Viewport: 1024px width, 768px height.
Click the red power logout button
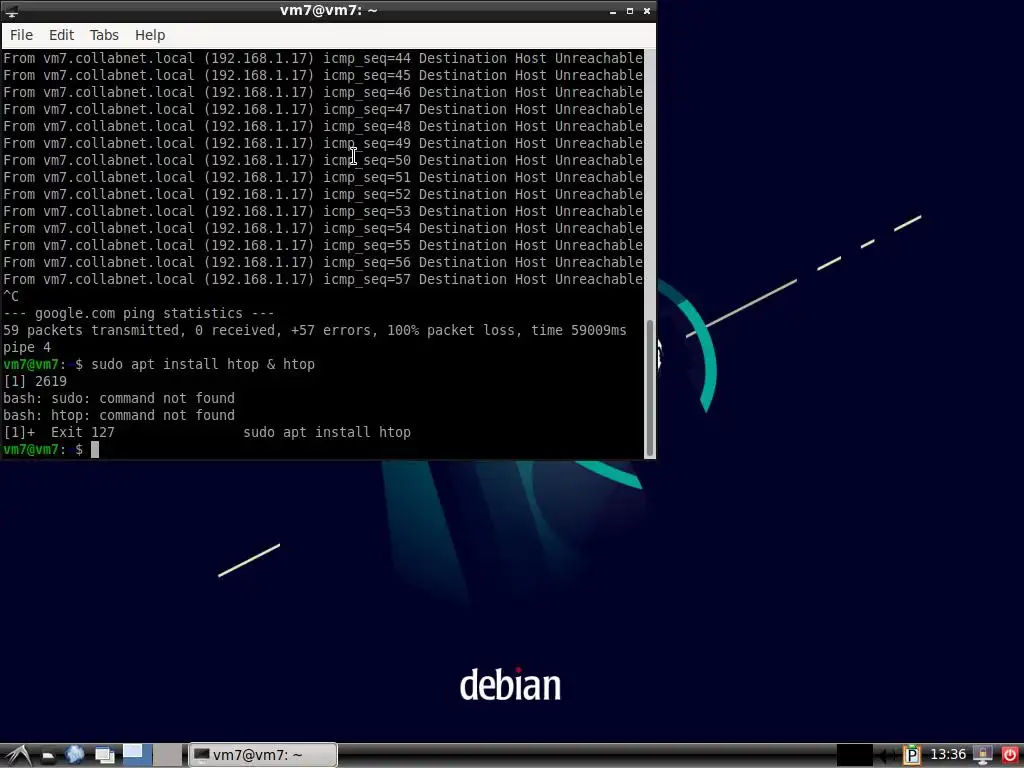(1010, 756)
